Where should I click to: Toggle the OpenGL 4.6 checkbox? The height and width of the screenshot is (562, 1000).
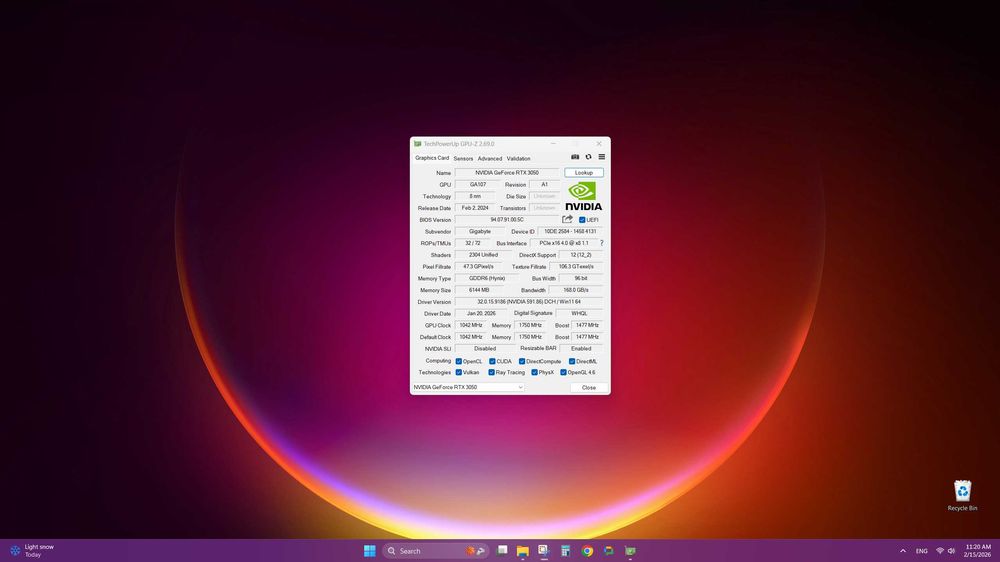pyautogui.click(x=563, y=373)
